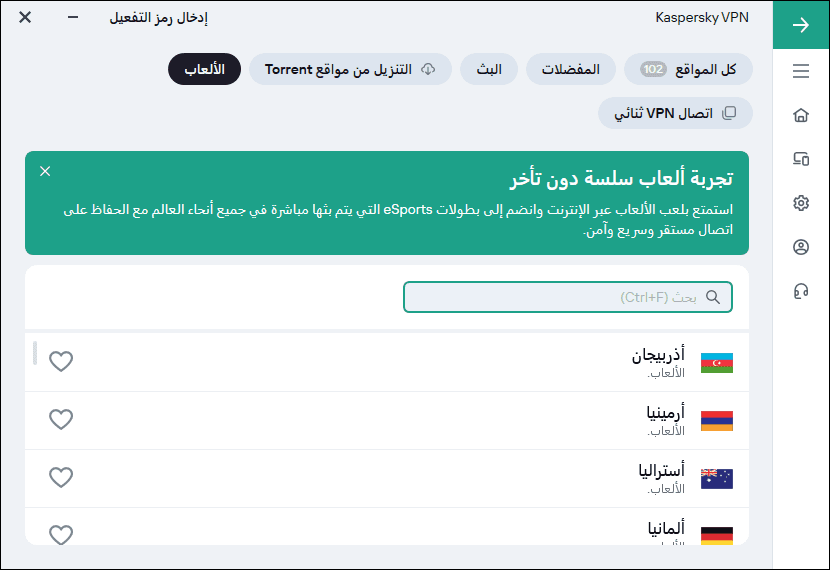The height and width of the screenshot is (570, 830).
Task: Open support headset icon
Action: [x=801, y=291]
